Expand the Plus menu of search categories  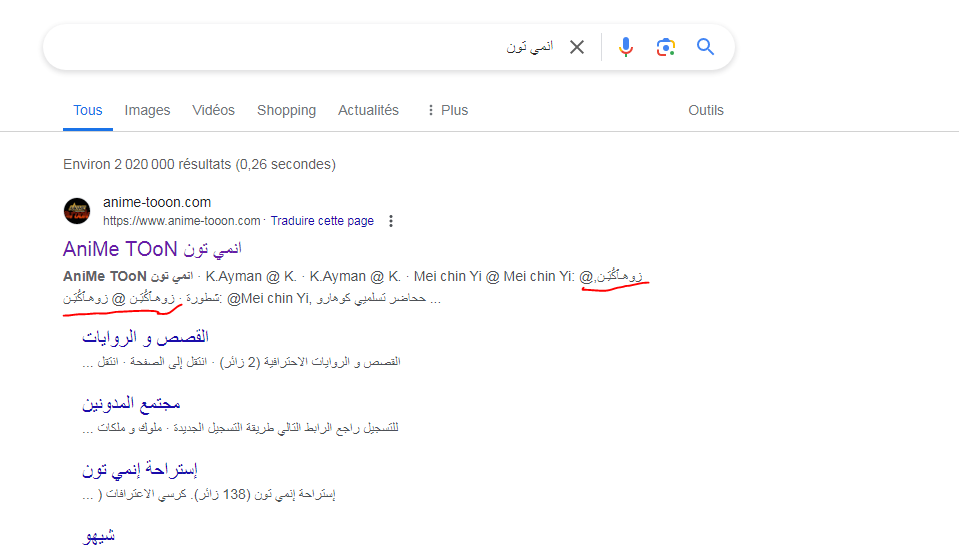click(447, 110)
